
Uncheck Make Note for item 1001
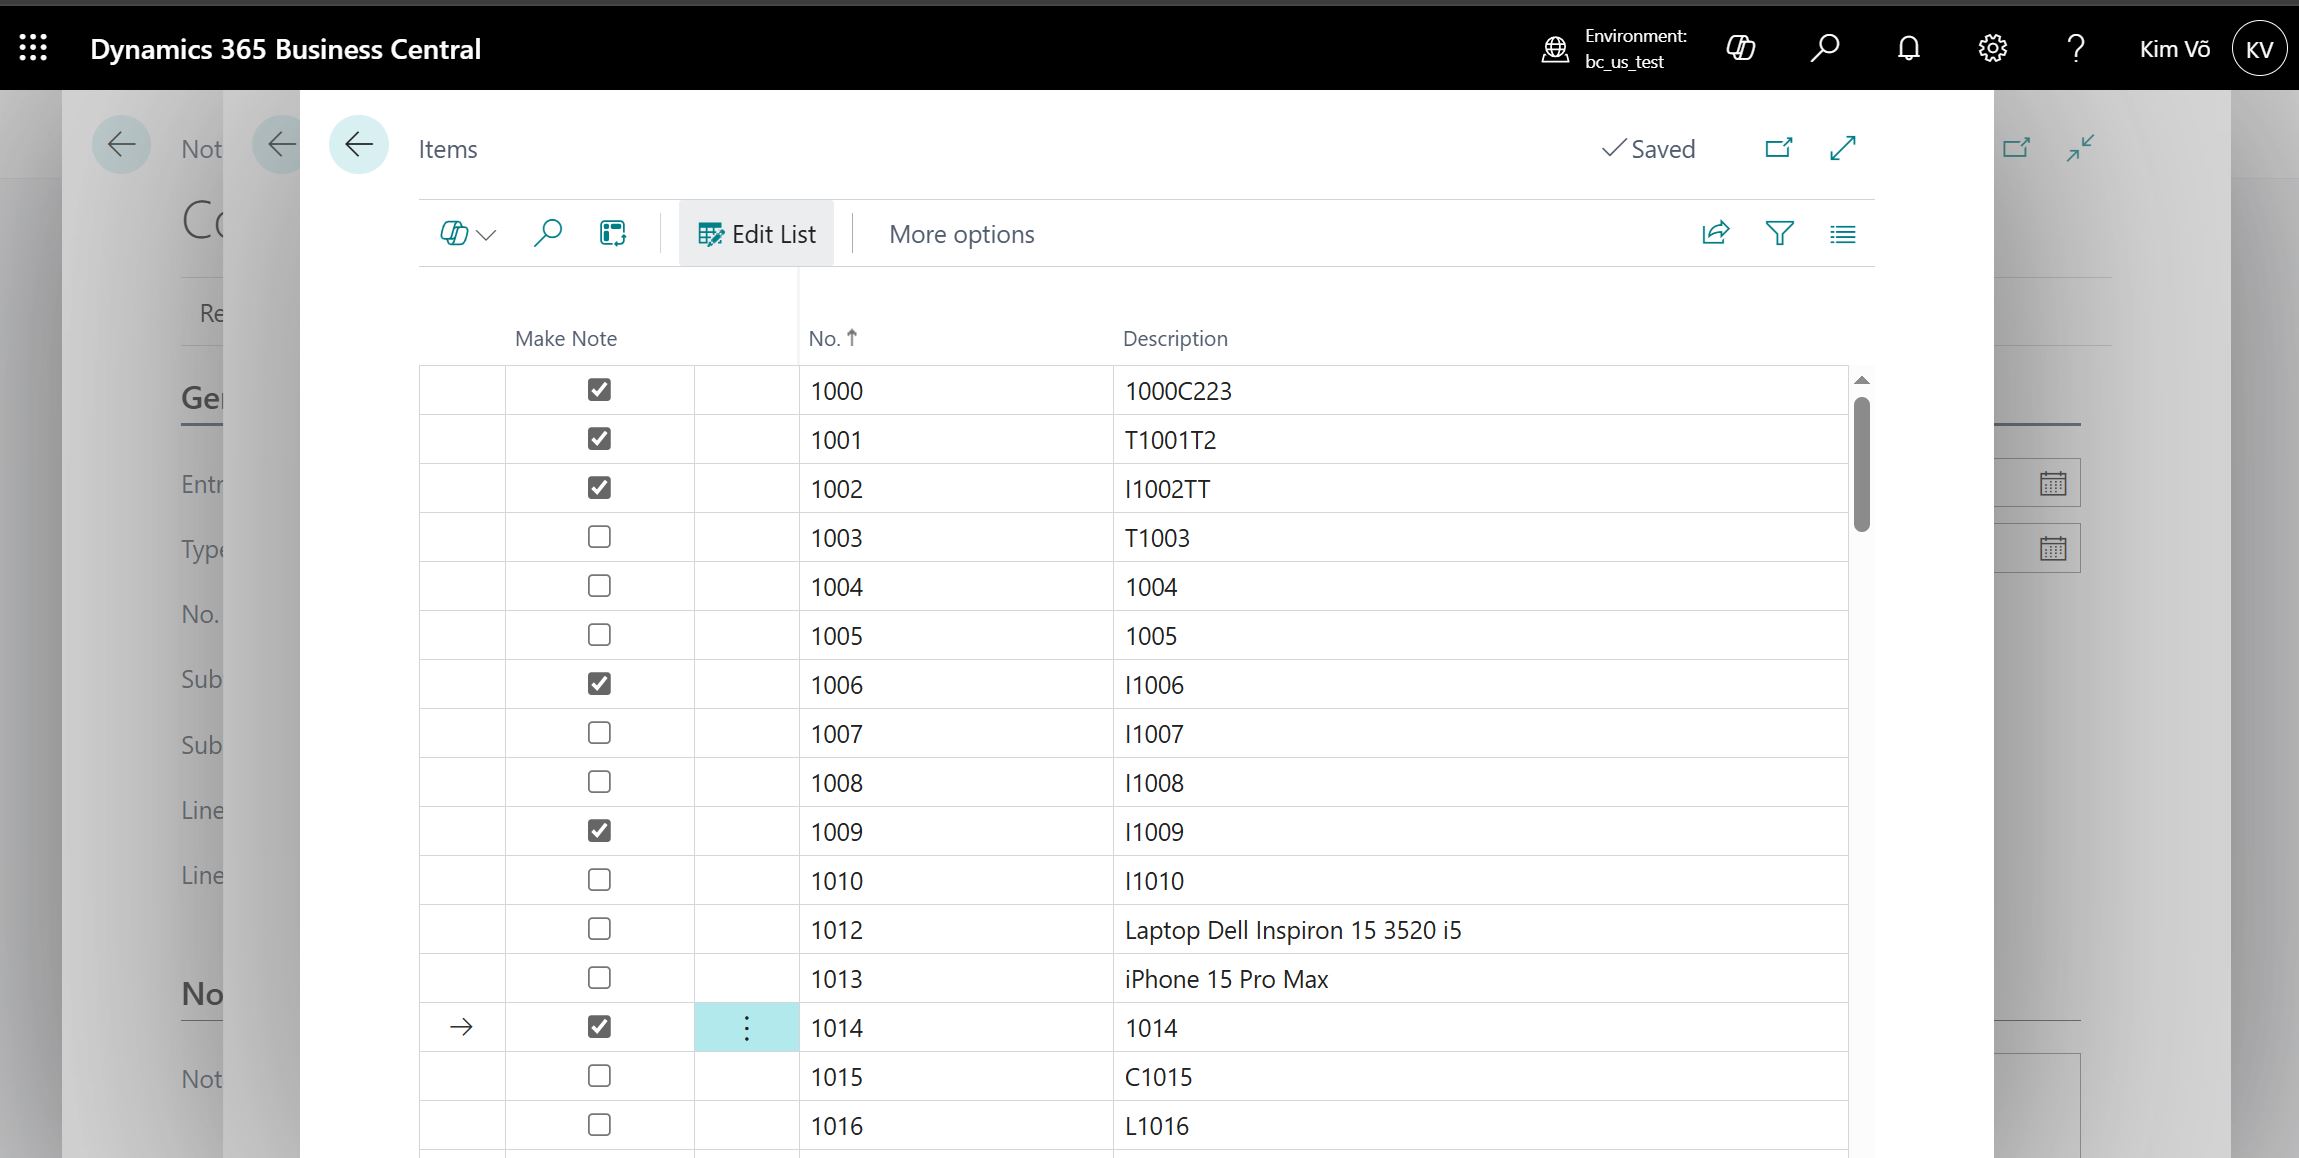599,439
